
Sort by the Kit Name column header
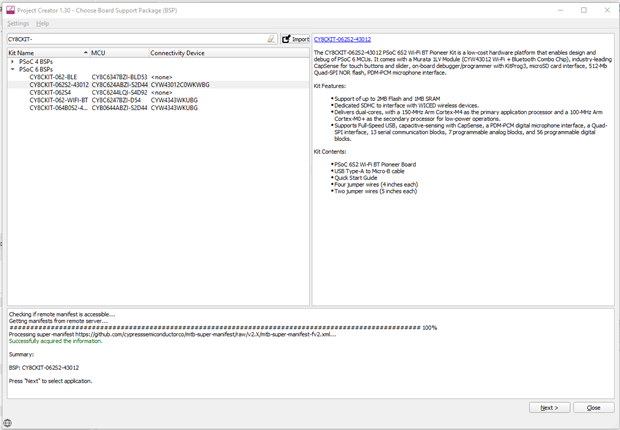coord(48,53)
